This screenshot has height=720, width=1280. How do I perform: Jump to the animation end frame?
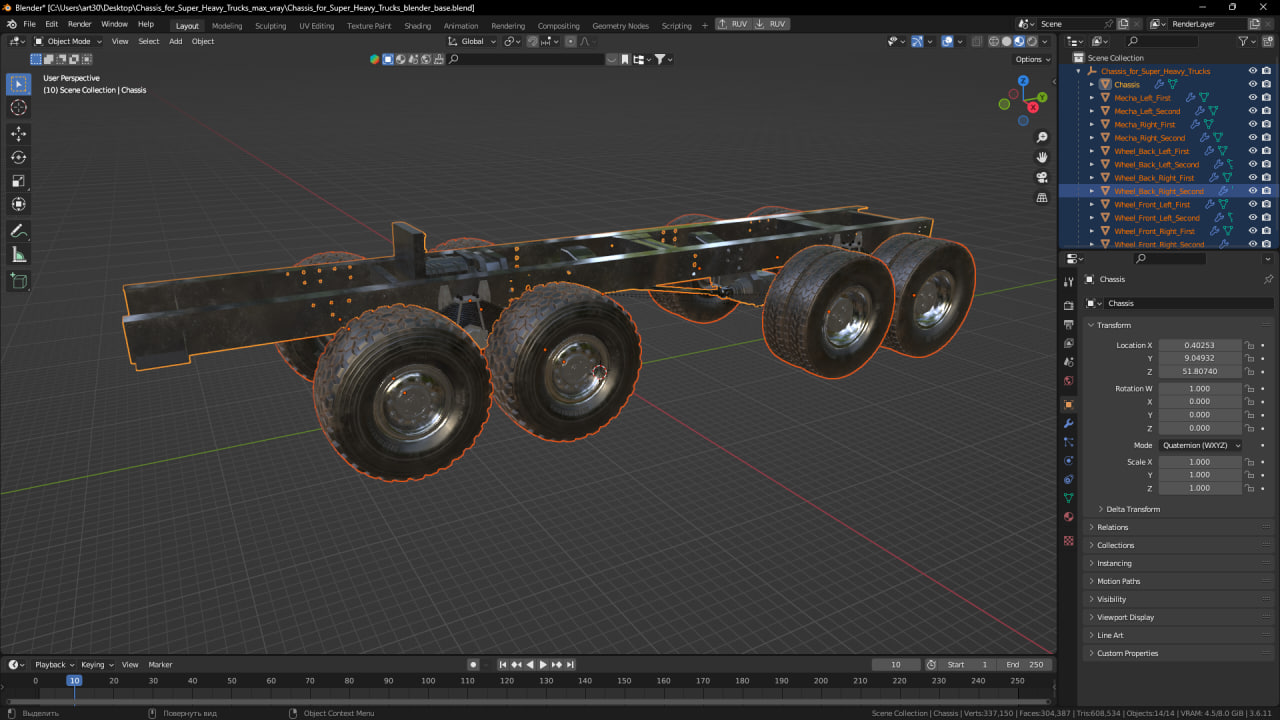coord(569,664)
